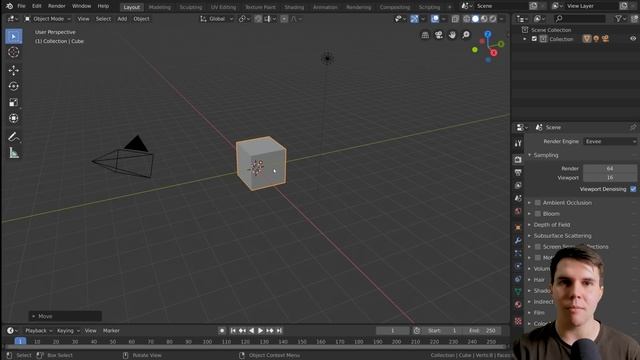This screenshot has height=360, width=640.
Task: Open the View Layer properties tab
Action: tap(518, 185)
